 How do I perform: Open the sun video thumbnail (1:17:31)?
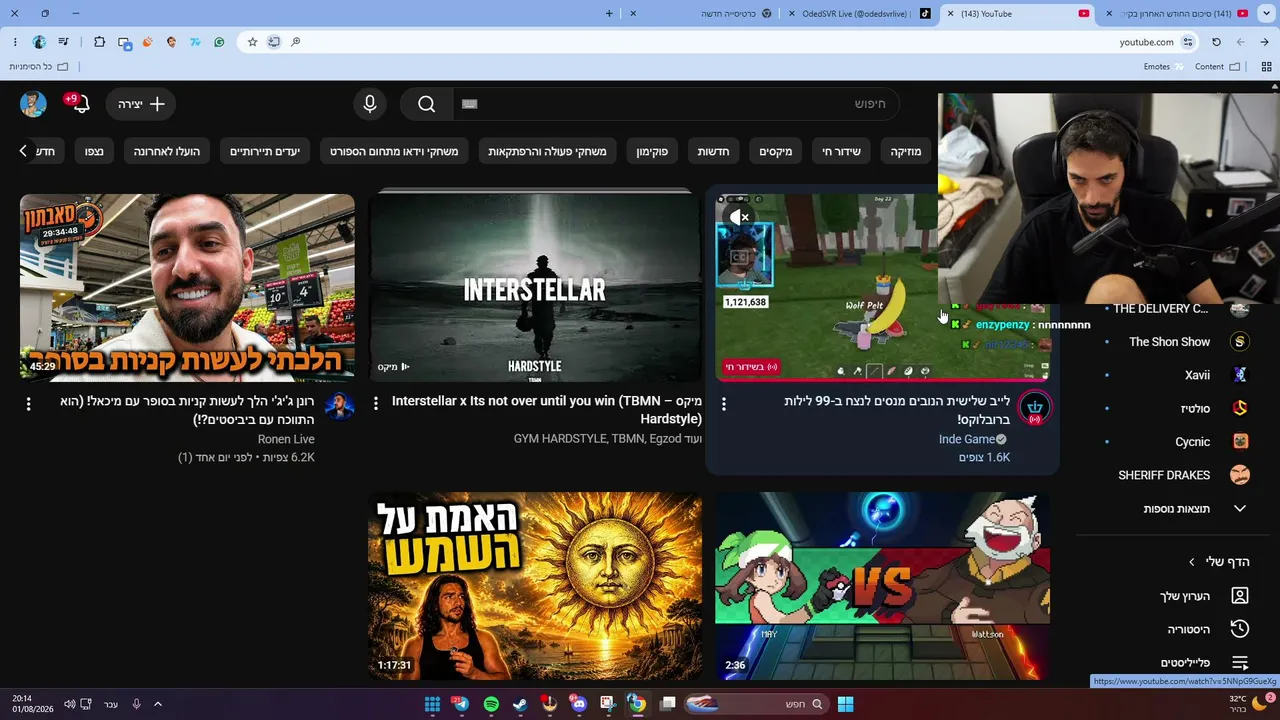coord(535,586)
